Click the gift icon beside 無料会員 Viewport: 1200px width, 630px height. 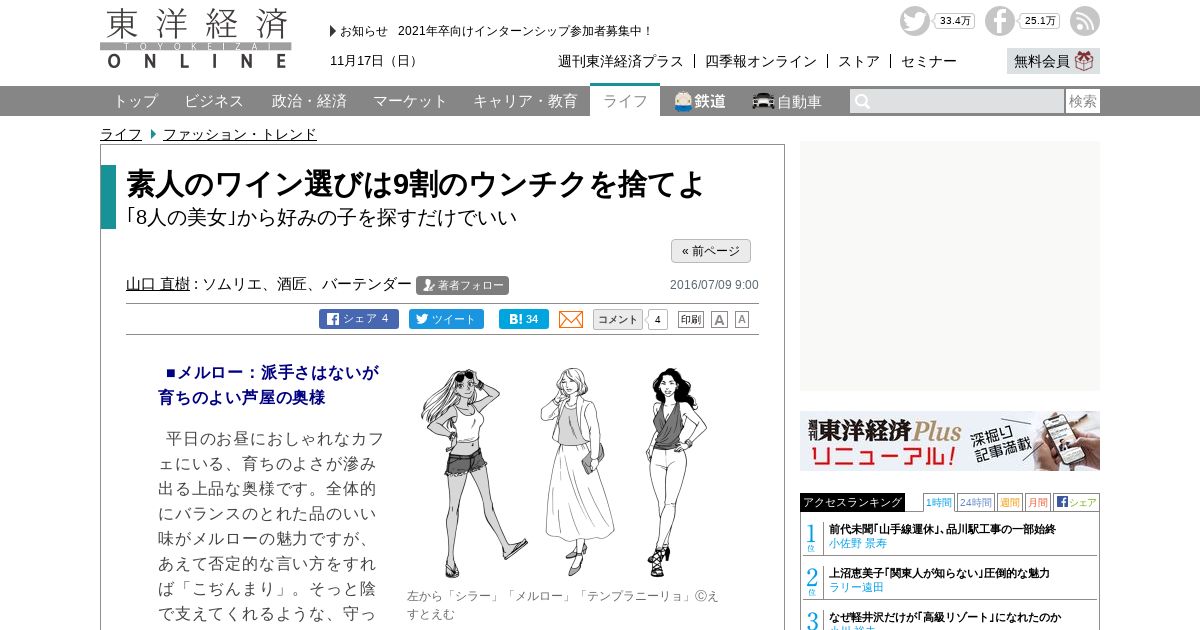1084,61
